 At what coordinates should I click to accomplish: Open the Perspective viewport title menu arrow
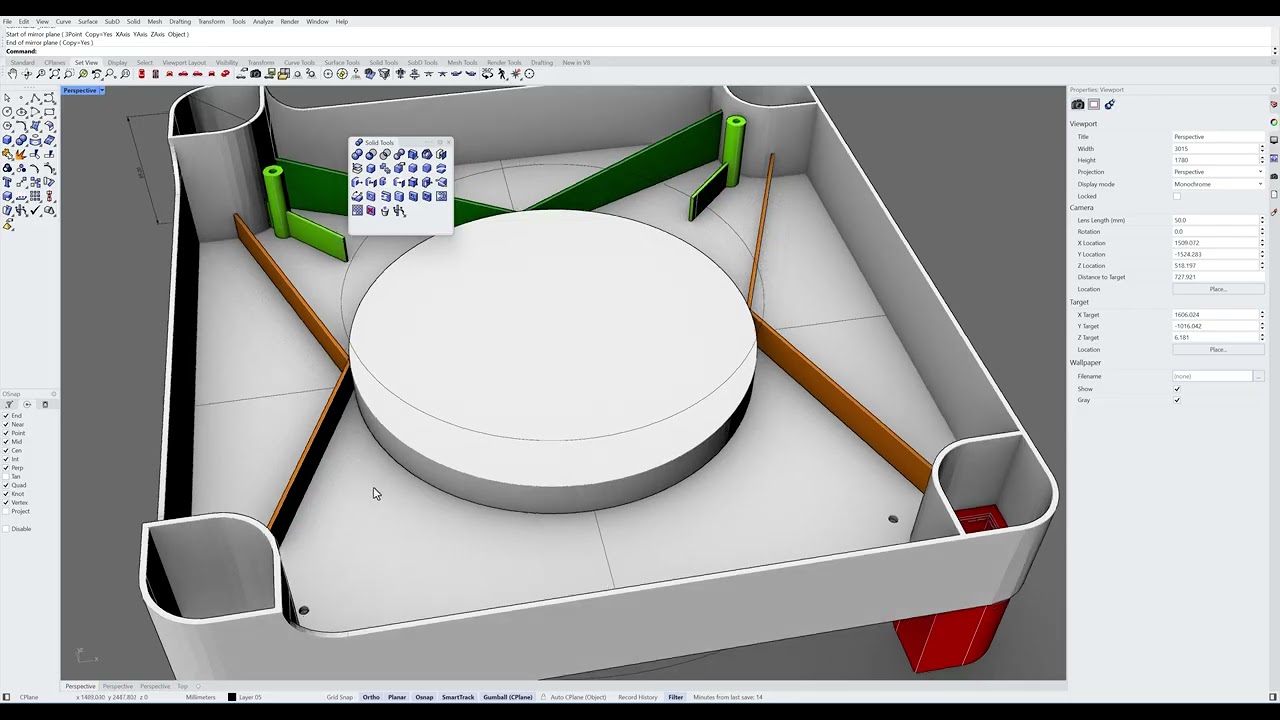(102, 91)
